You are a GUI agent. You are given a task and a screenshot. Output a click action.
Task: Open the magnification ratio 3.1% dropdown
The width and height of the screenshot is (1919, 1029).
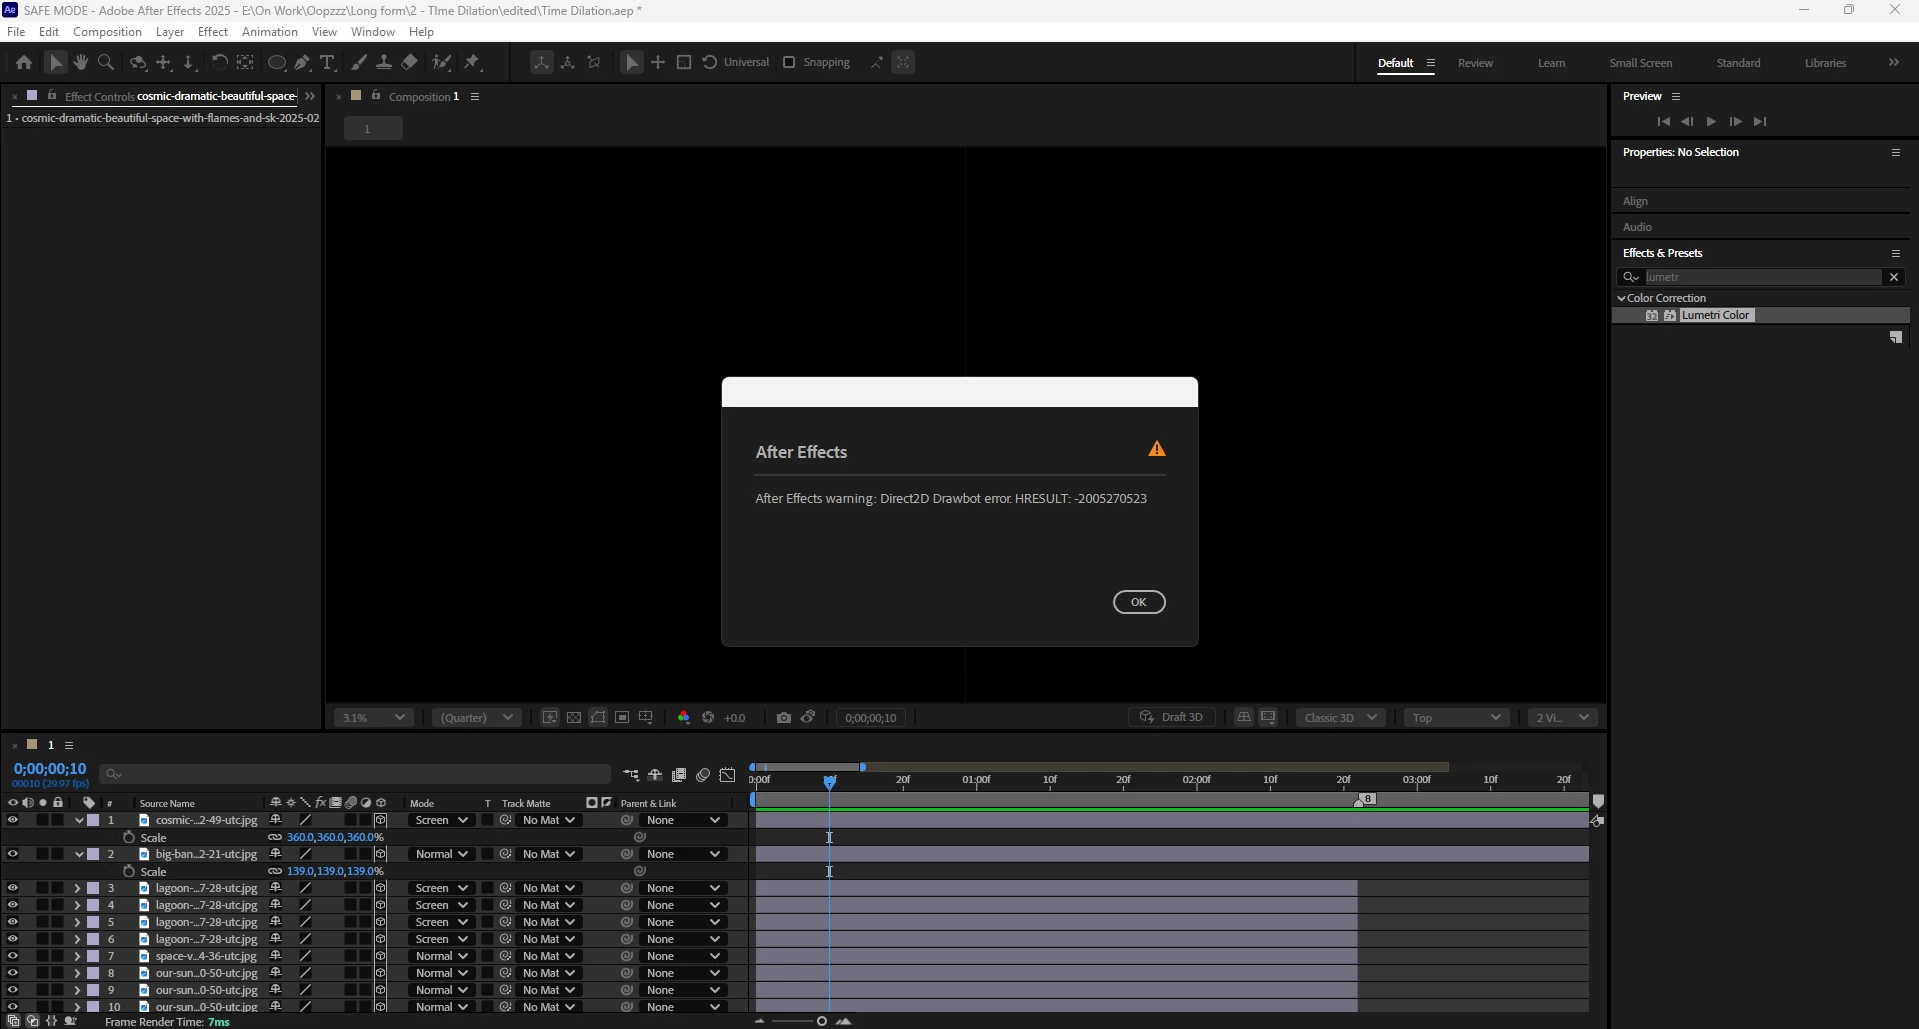click(x=373, y=717)
